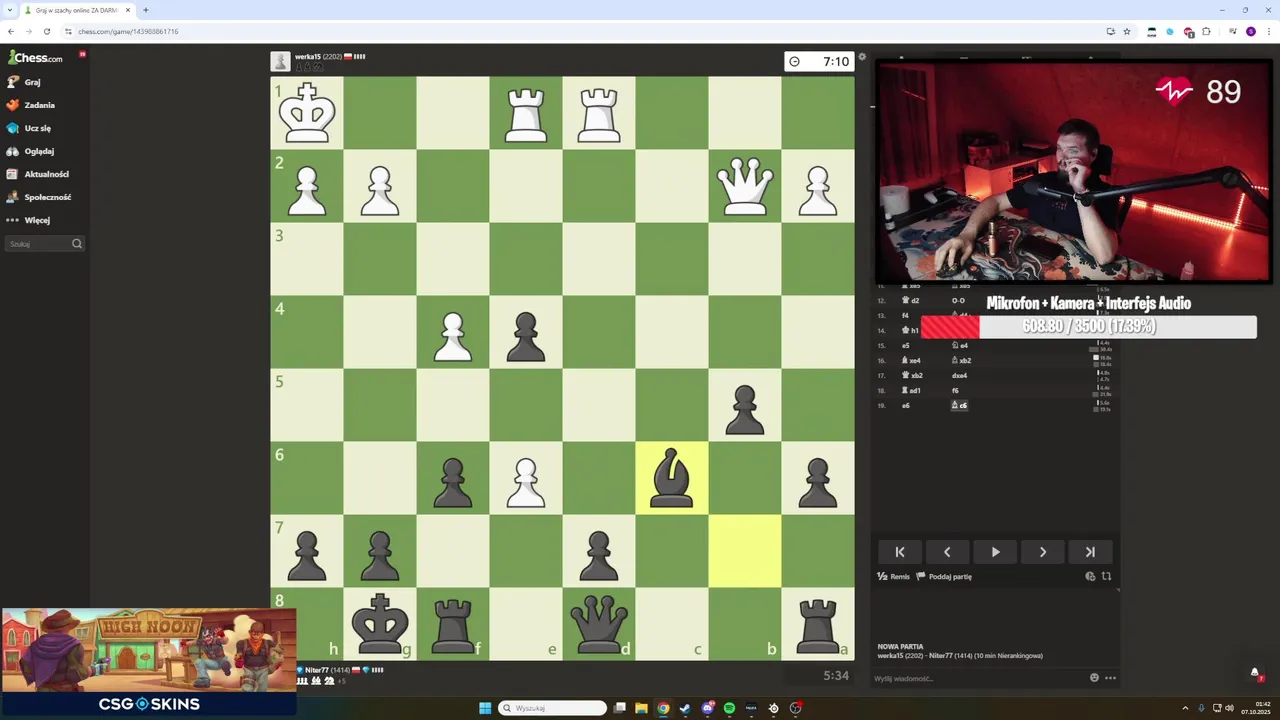Offer a draw with the Remis button
The image size is (1280, 720).
pyautogui.click(x=893, y=577)
